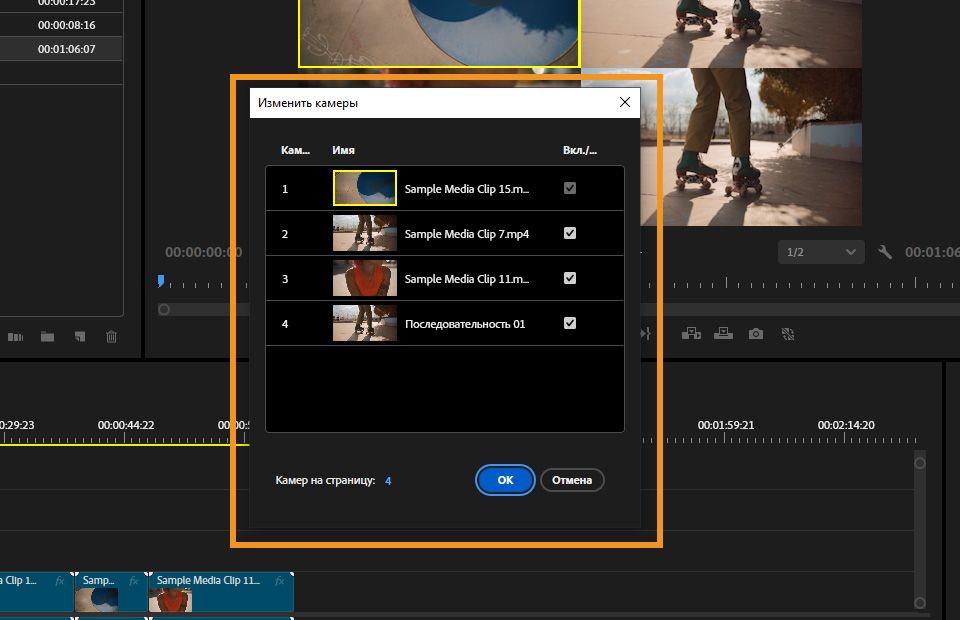Click the Отмена button

(572, 480)
